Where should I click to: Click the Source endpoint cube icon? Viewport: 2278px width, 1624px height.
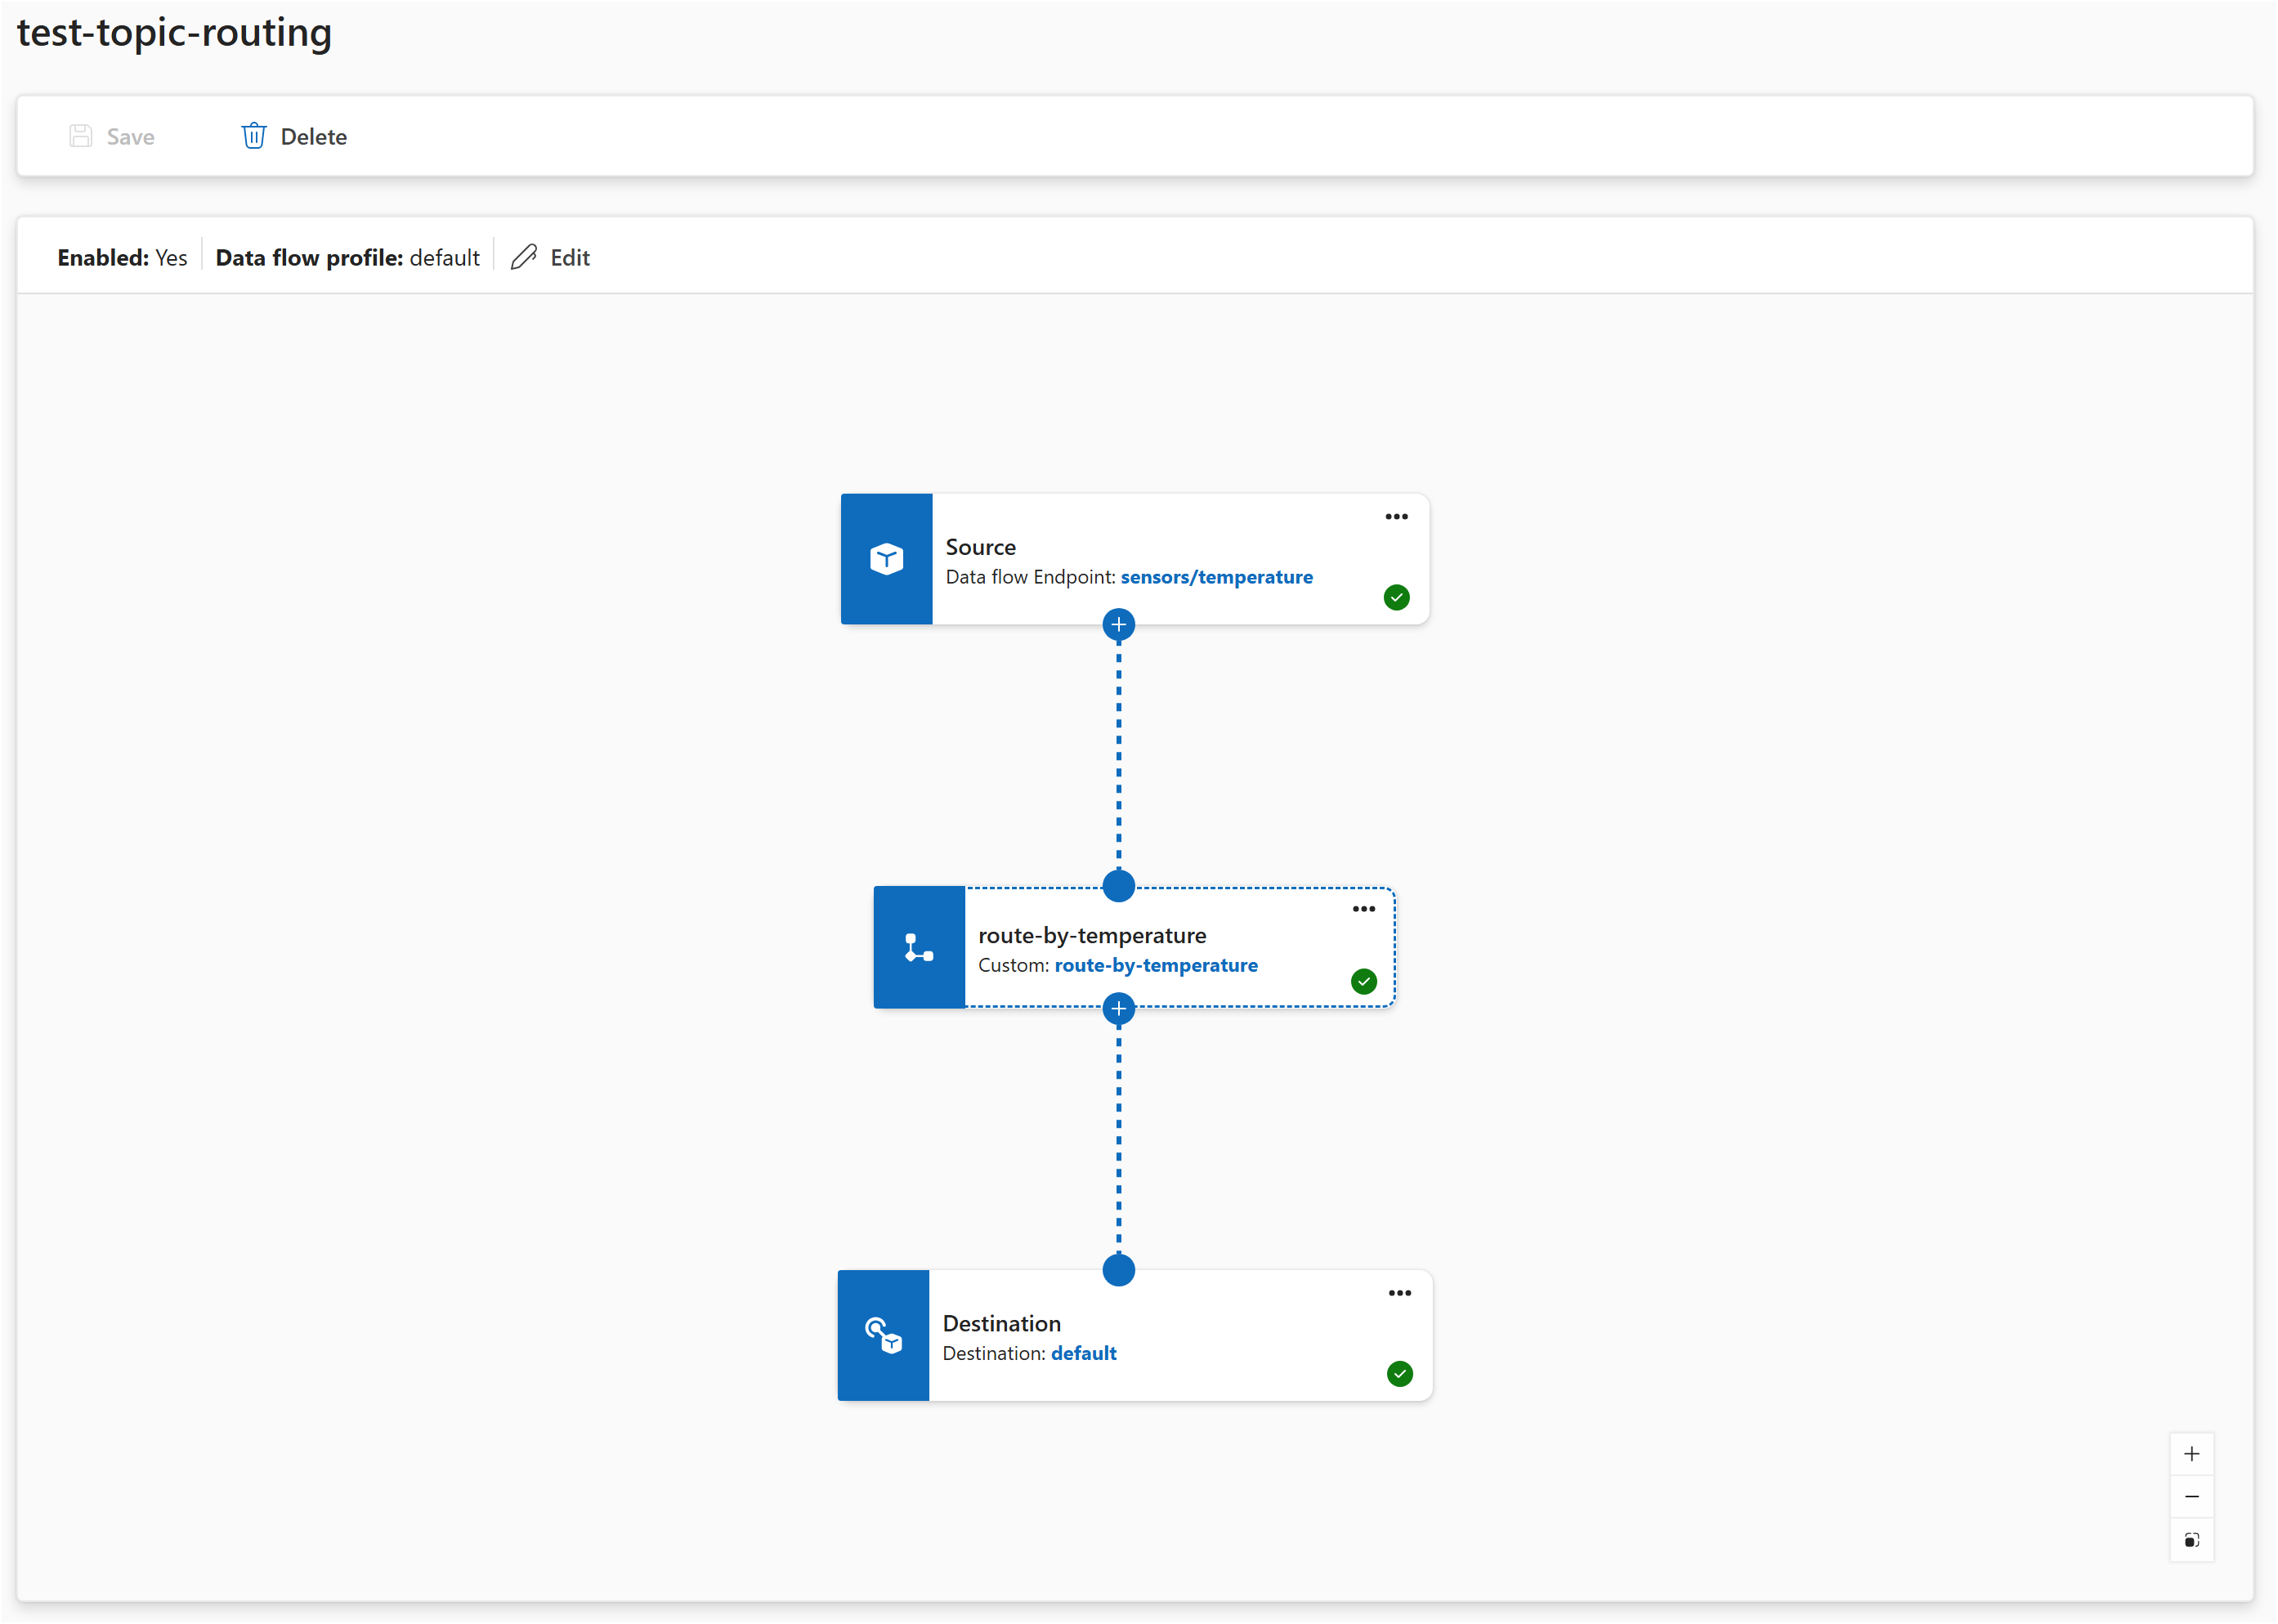tap(886, 558)
